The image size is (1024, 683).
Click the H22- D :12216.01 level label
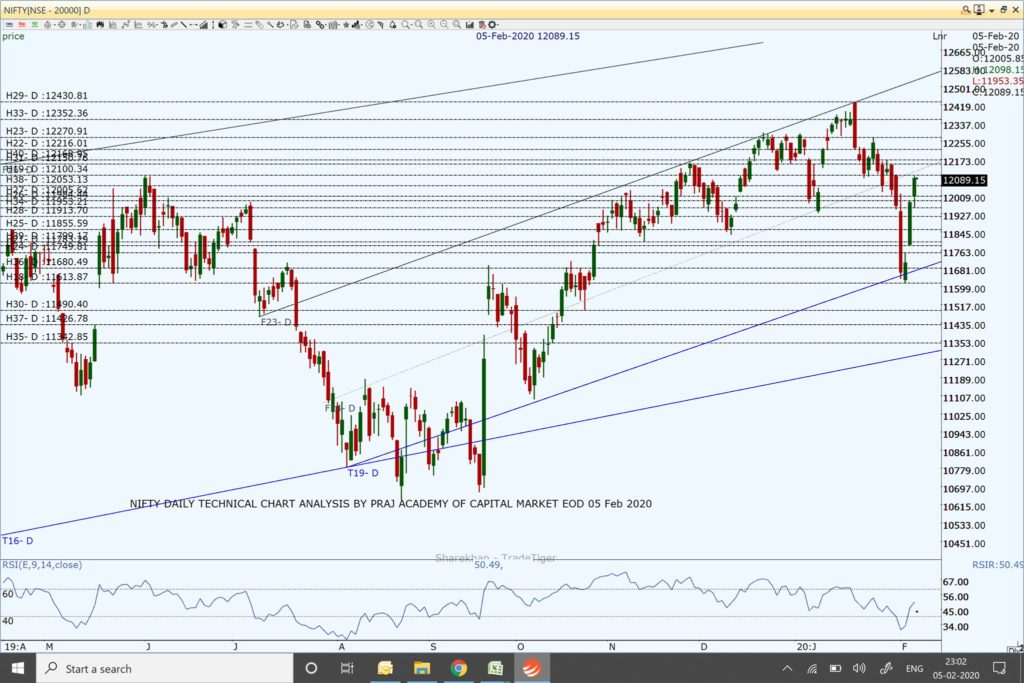pyautogui.click(x=46, y=143)
